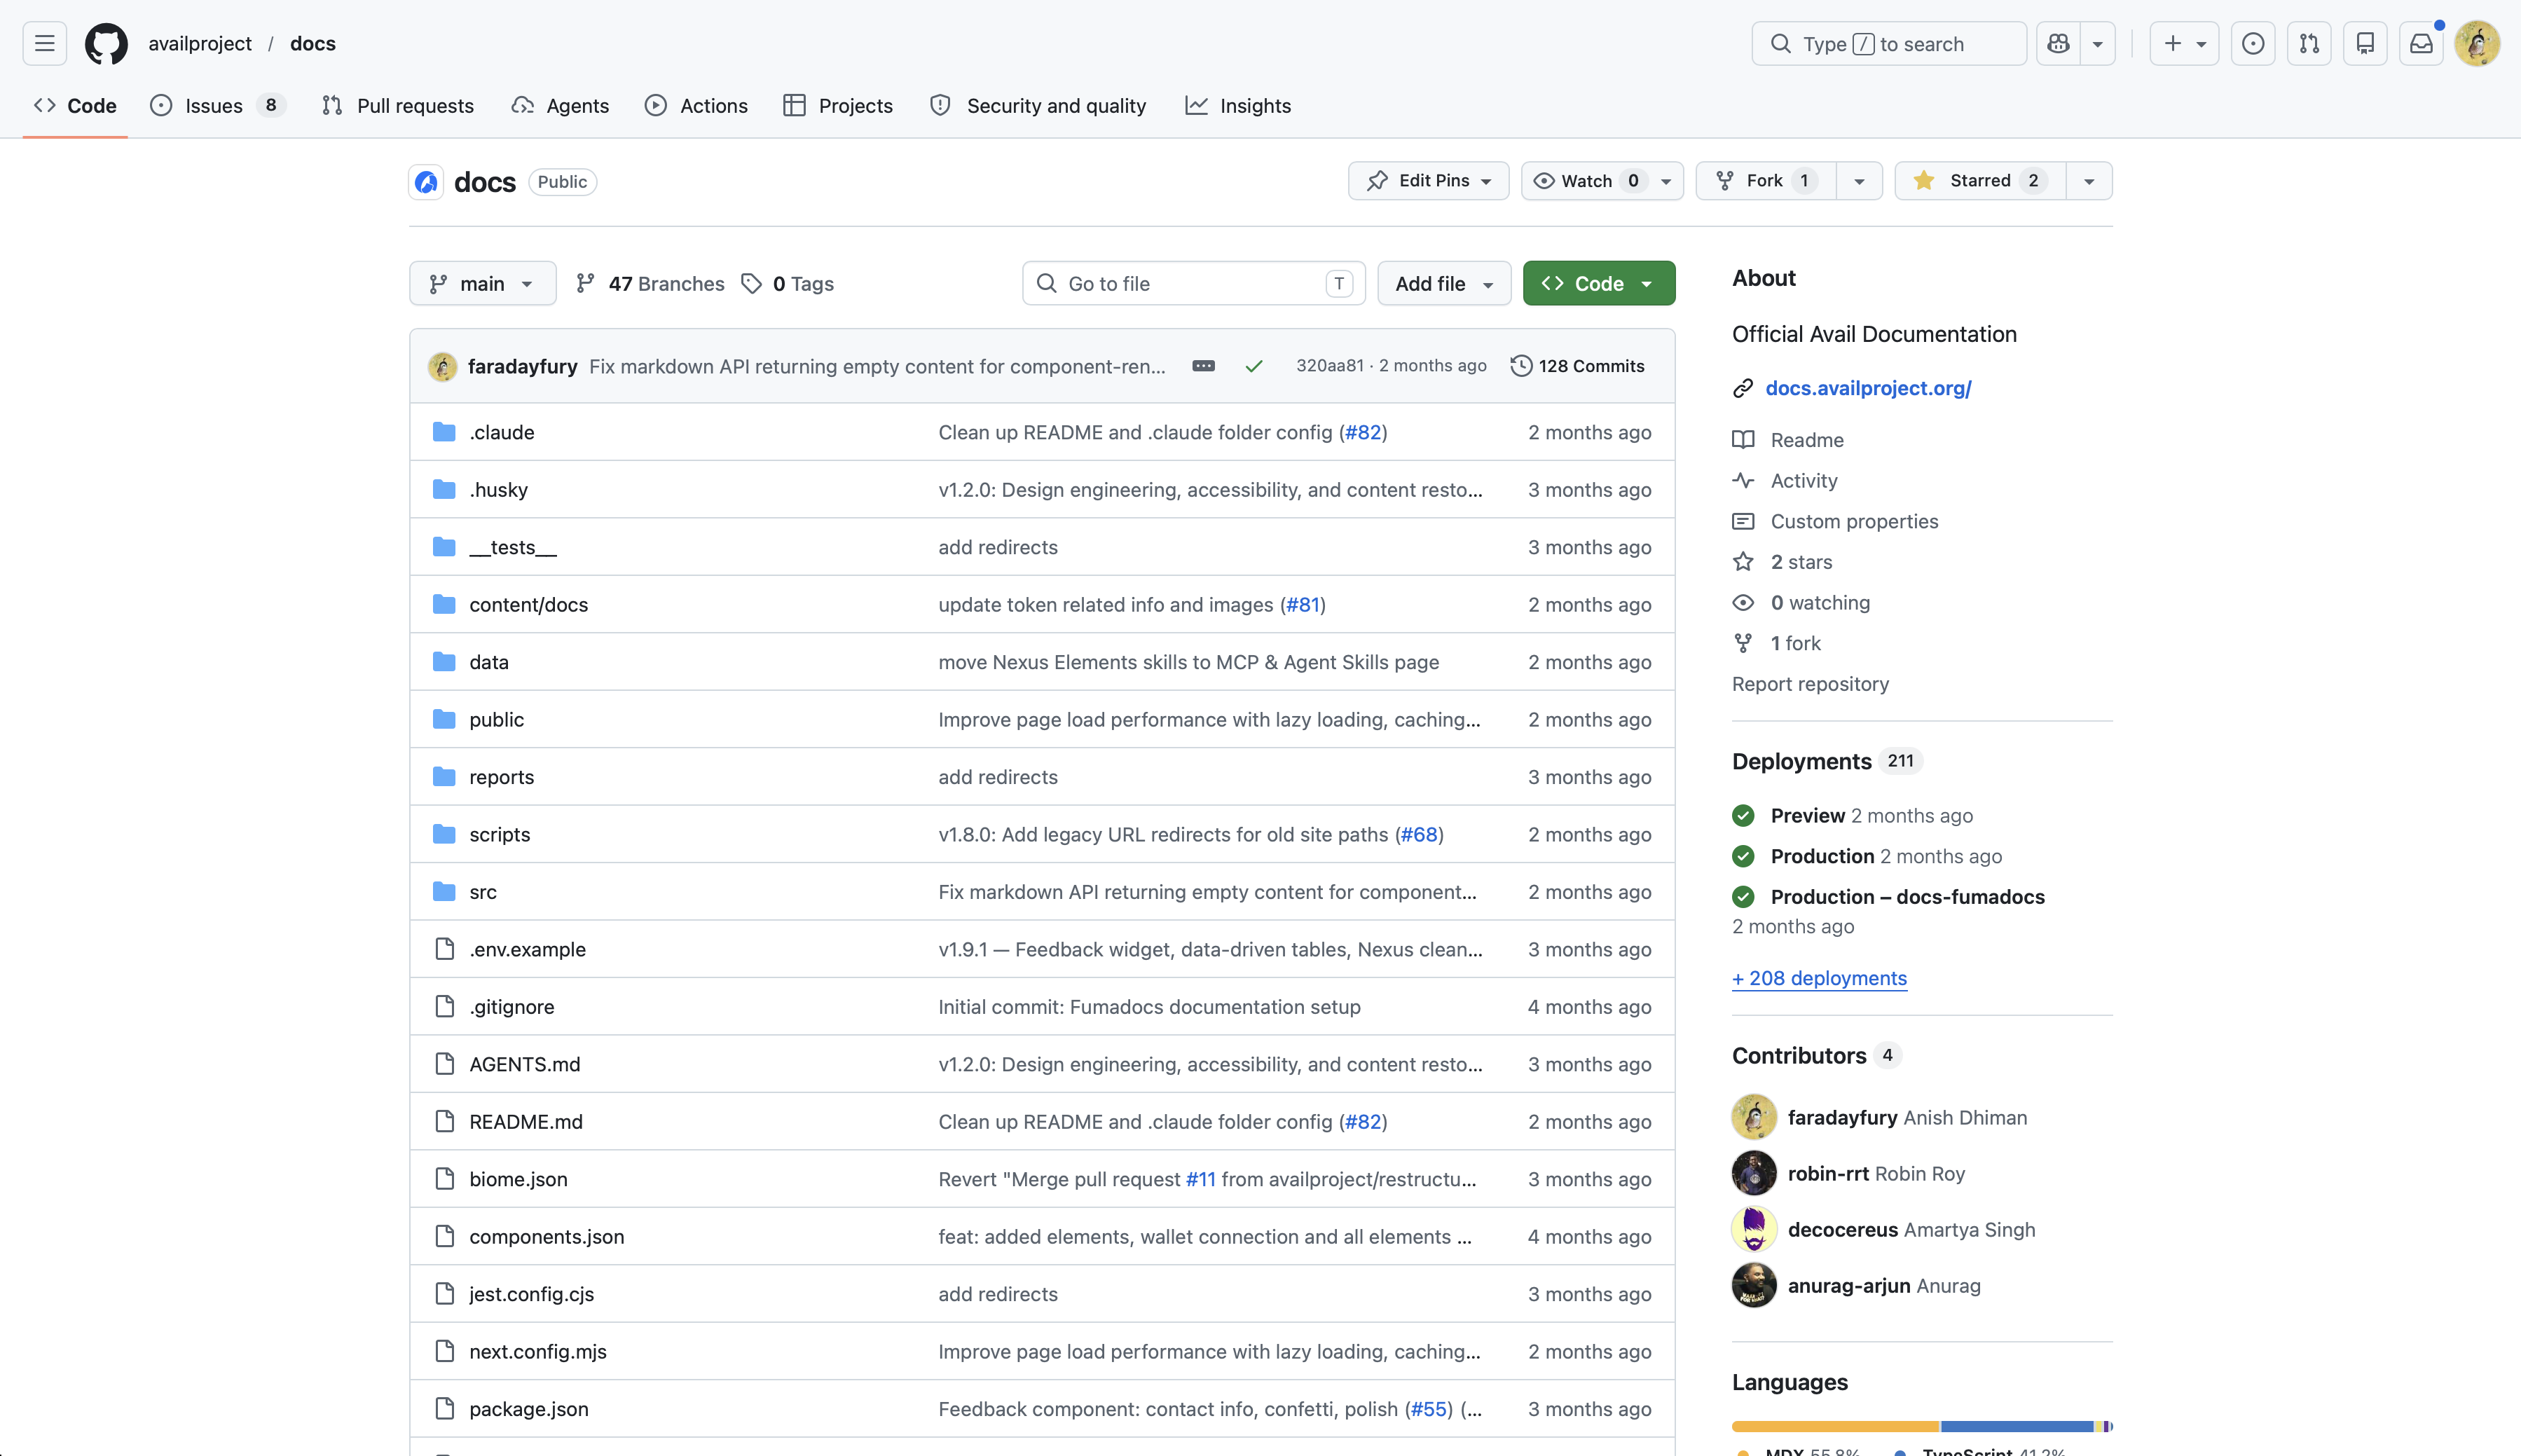Click the src folder icon

pyautogui.click(x=444, y=892)
